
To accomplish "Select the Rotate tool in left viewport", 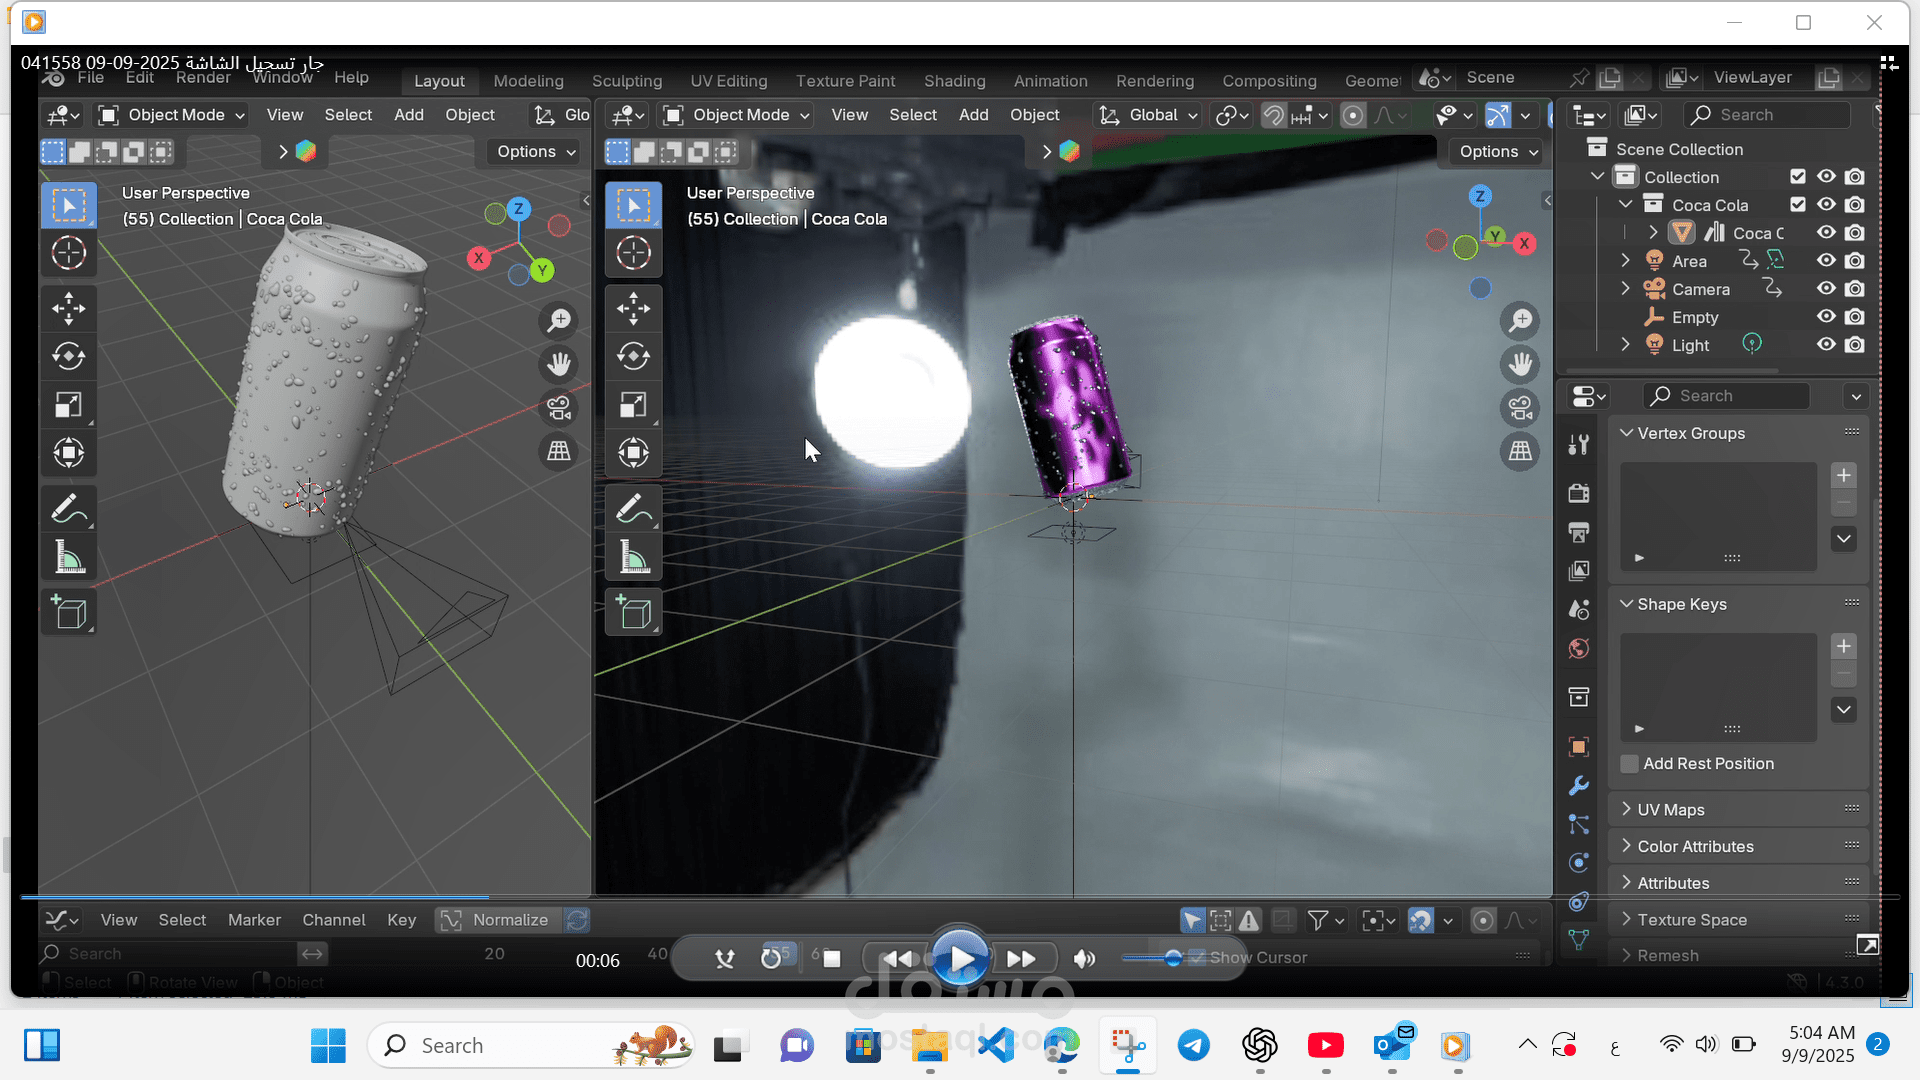I will pyautogui.click(x=69, y=356).
